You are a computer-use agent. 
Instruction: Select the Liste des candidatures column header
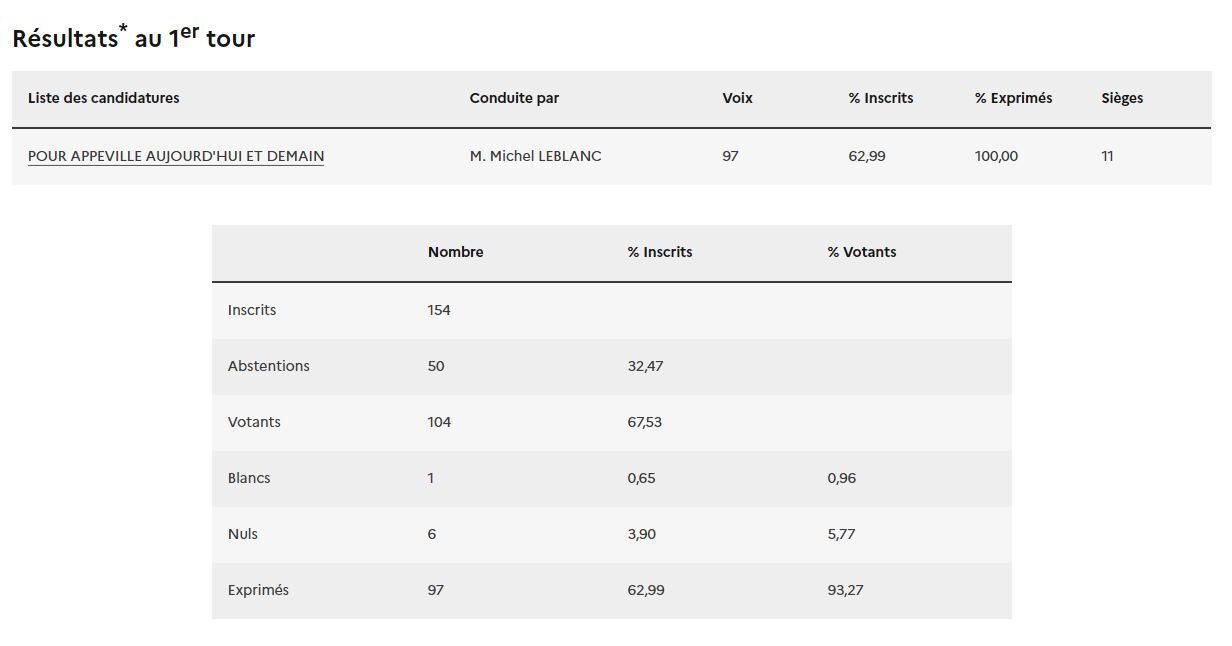tap(104, 98)
